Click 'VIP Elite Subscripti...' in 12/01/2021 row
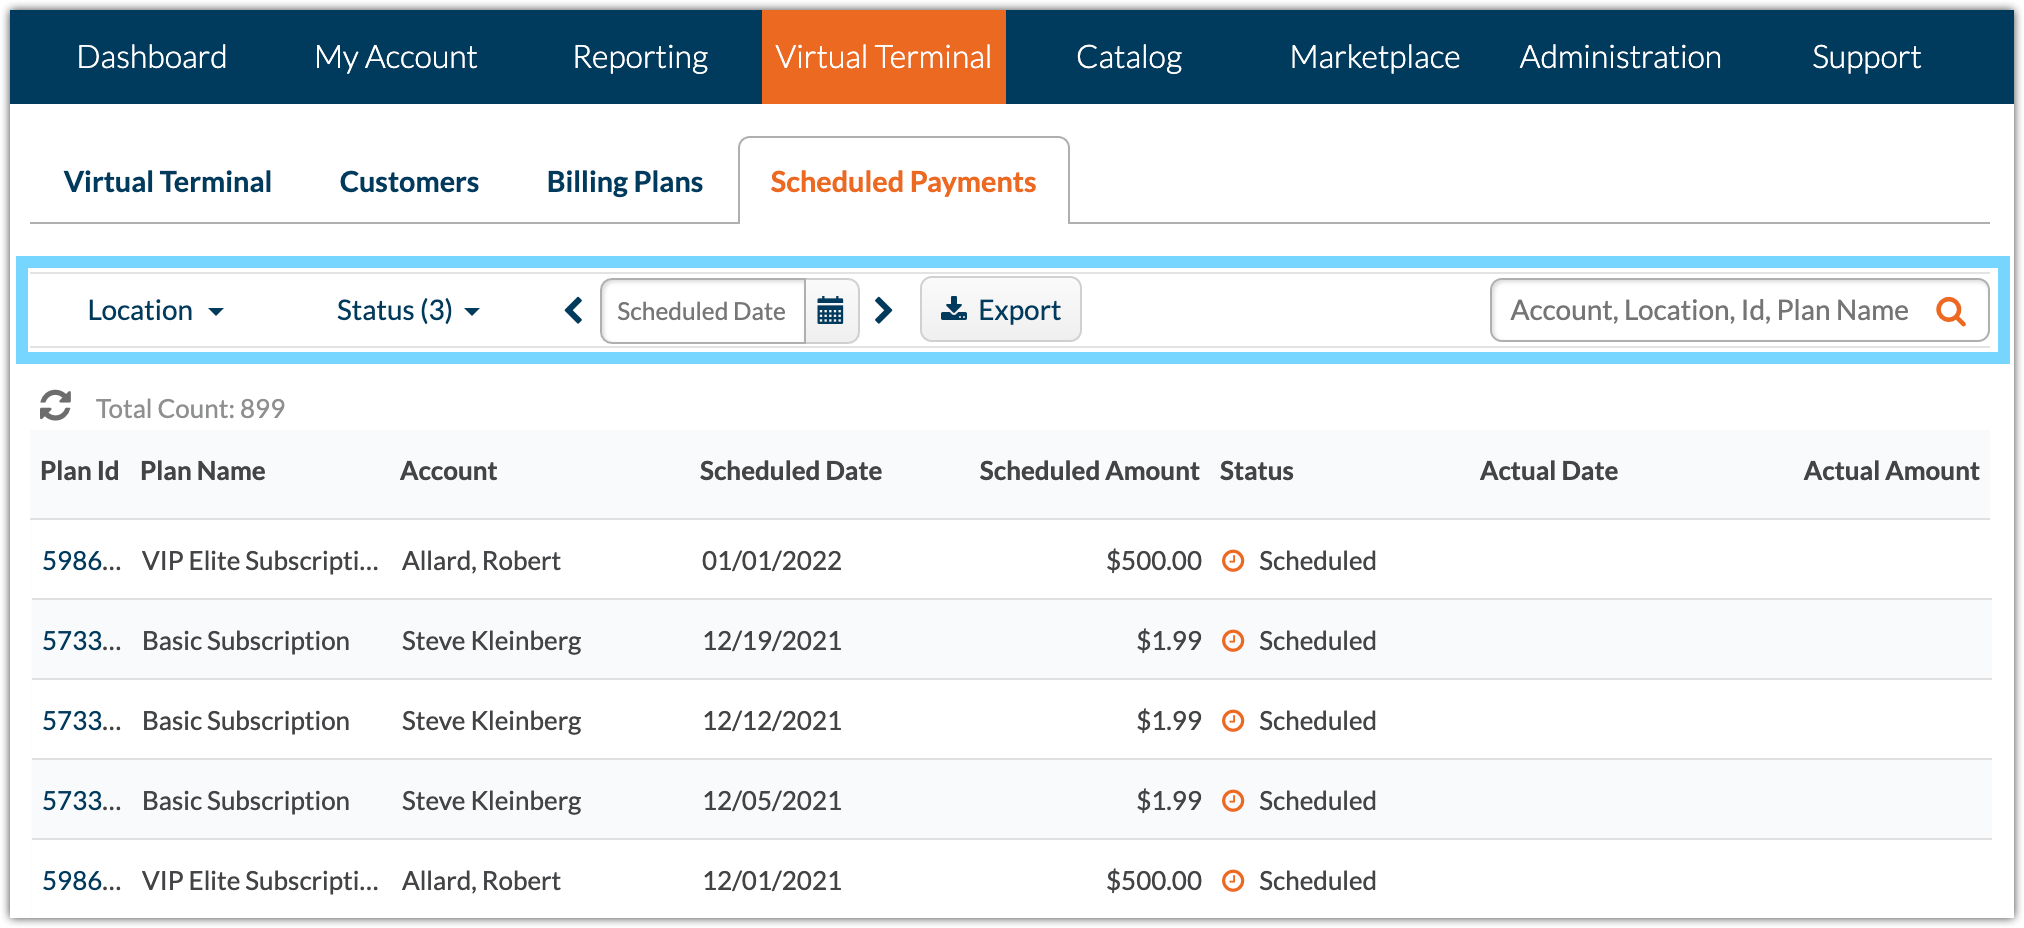 click(260, 881)
